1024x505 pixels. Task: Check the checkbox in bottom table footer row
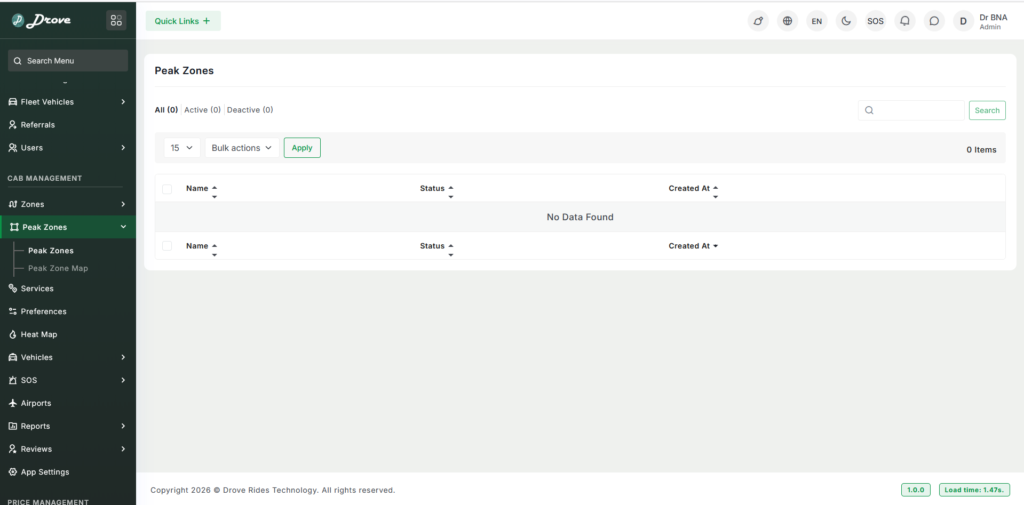click(167, 246)
